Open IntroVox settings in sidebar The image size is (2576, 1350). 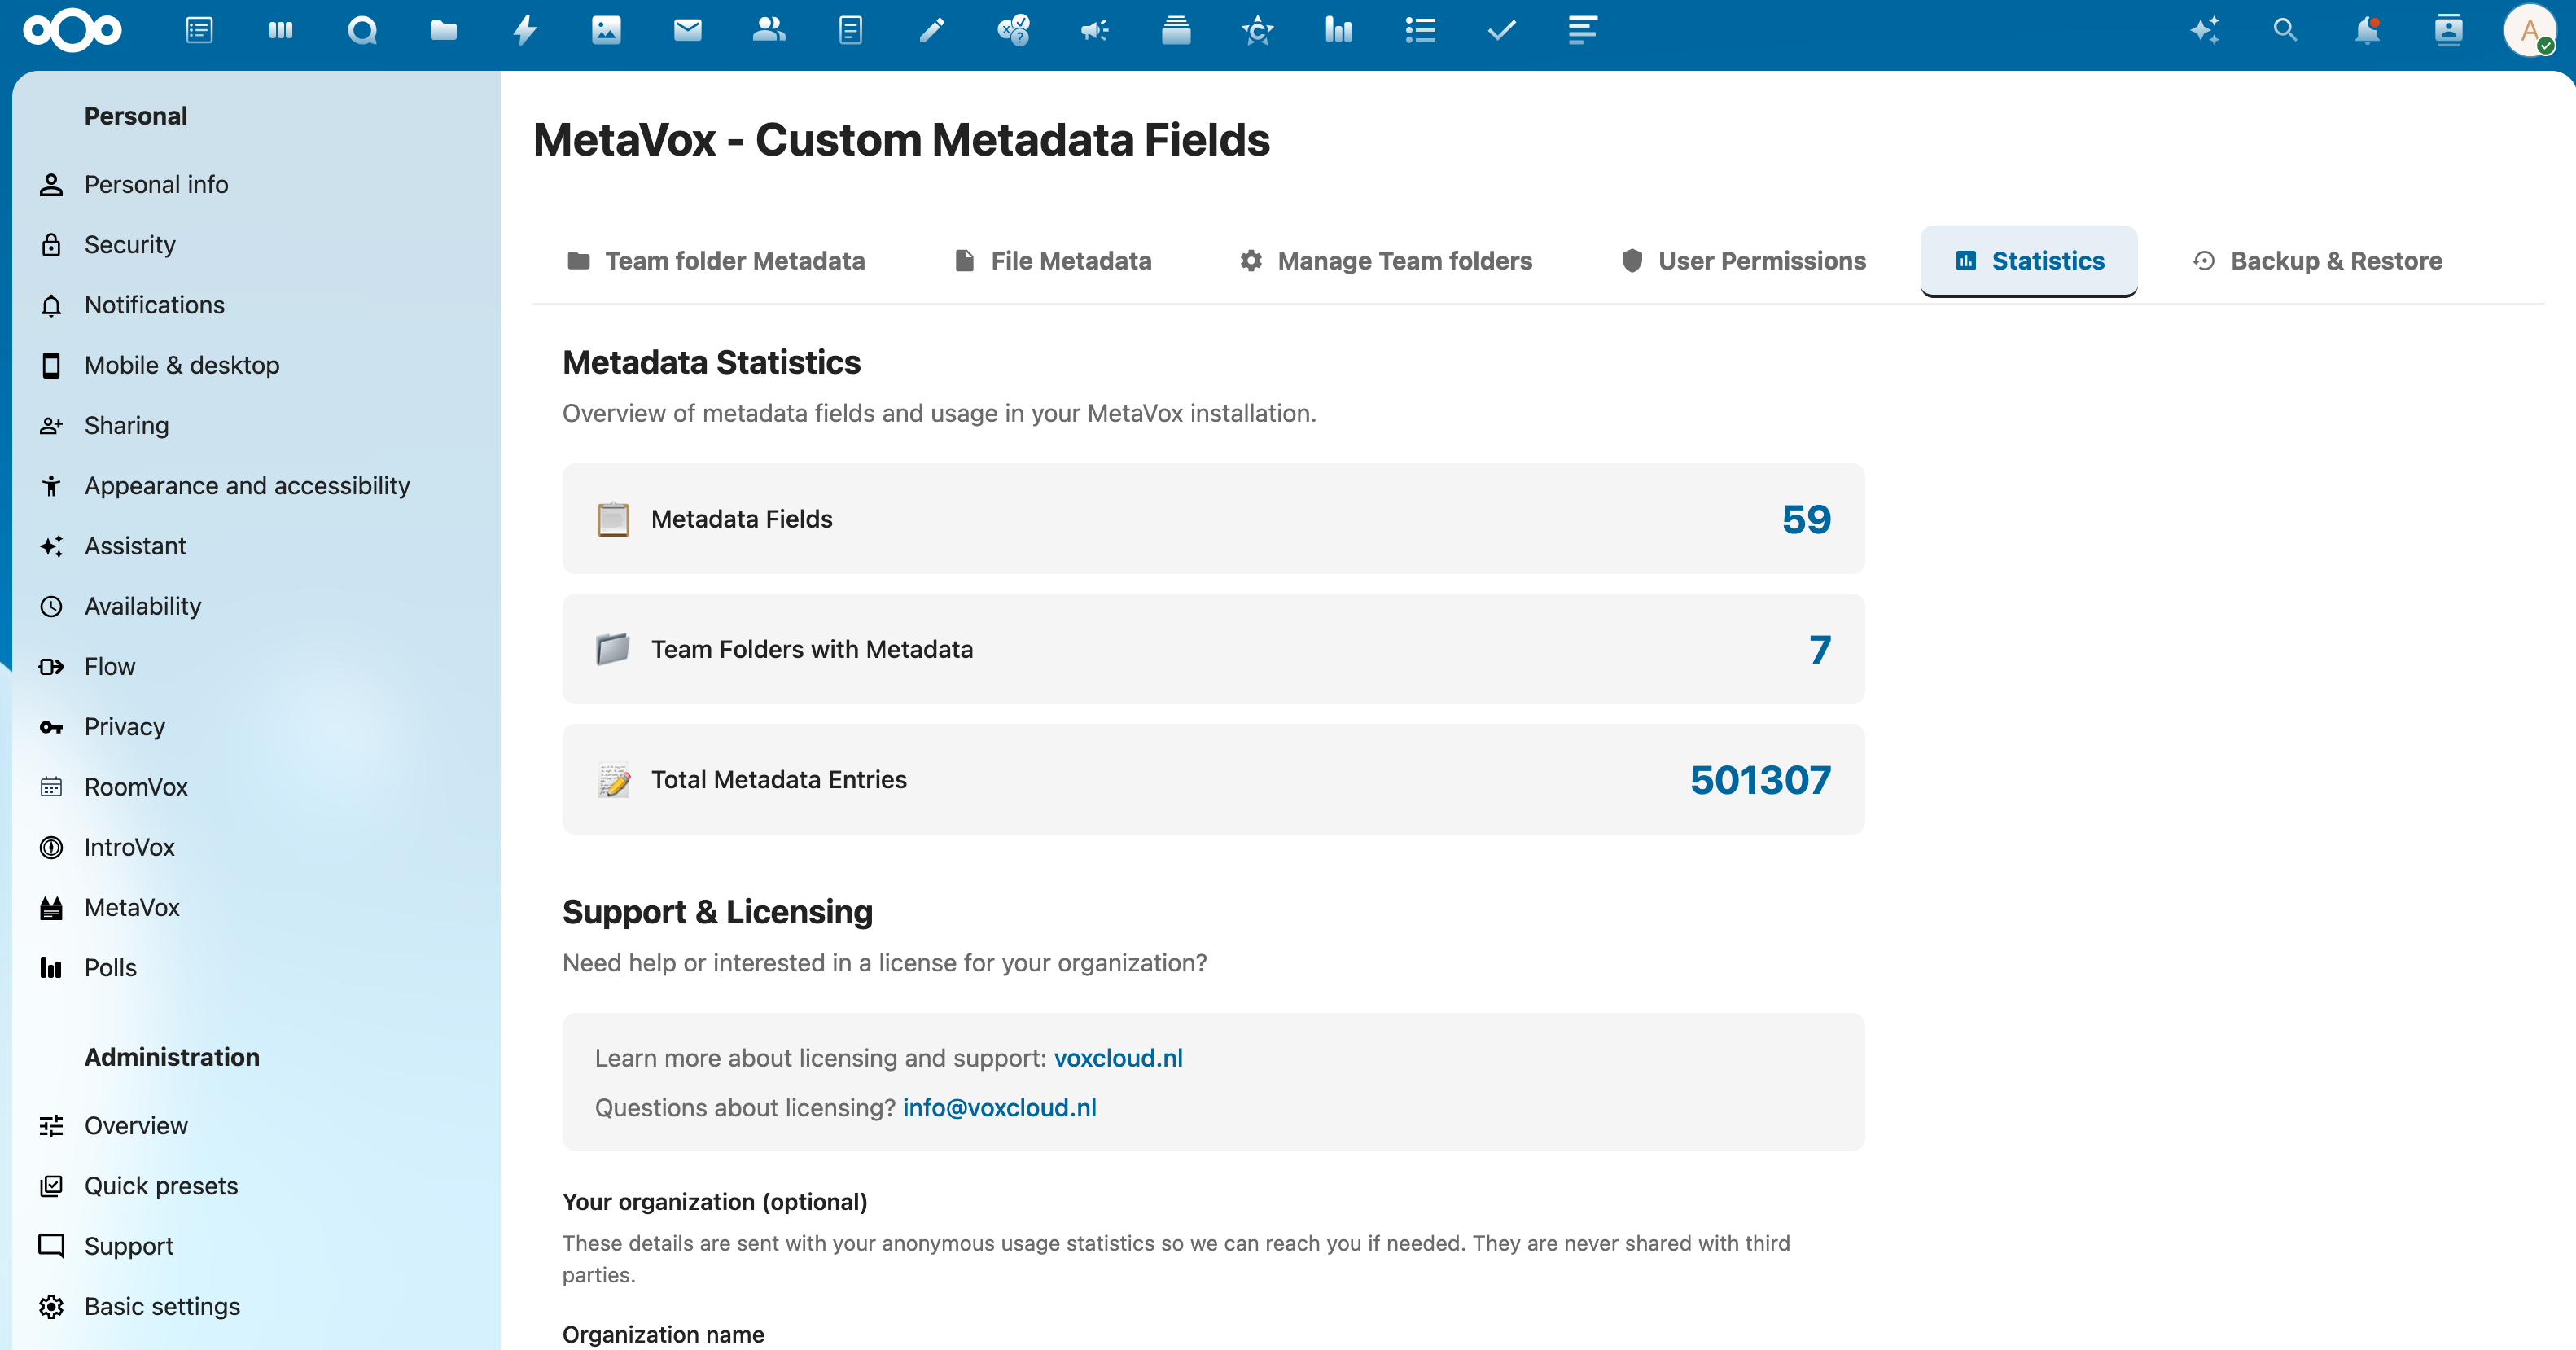[x=256, y=847]
